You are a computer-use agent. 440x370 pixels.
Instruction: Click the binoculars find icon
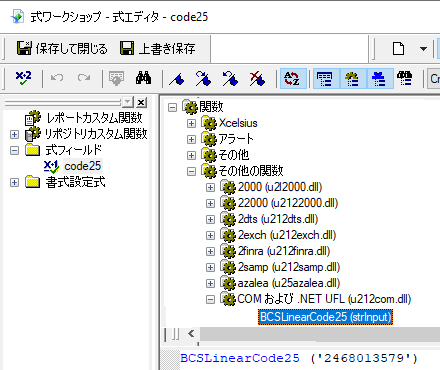(x=143, y=78)
